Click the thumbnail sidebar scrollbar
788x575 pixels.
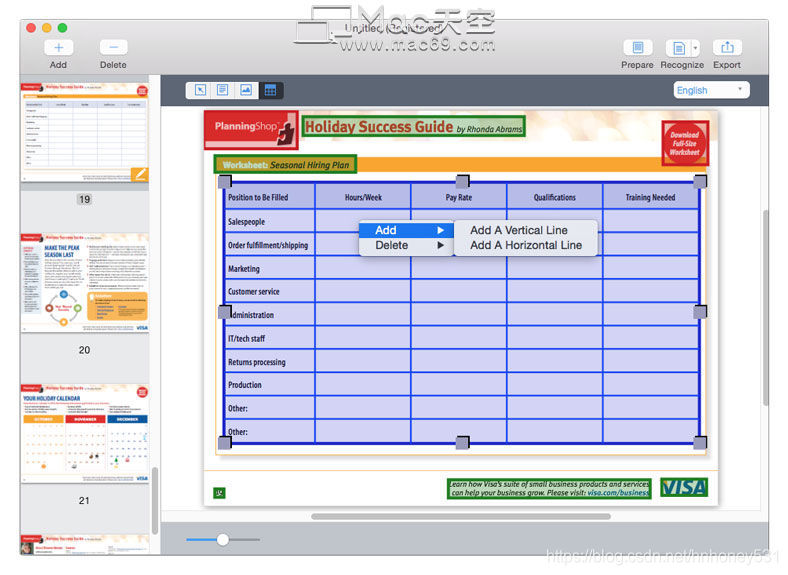(155, 500)
